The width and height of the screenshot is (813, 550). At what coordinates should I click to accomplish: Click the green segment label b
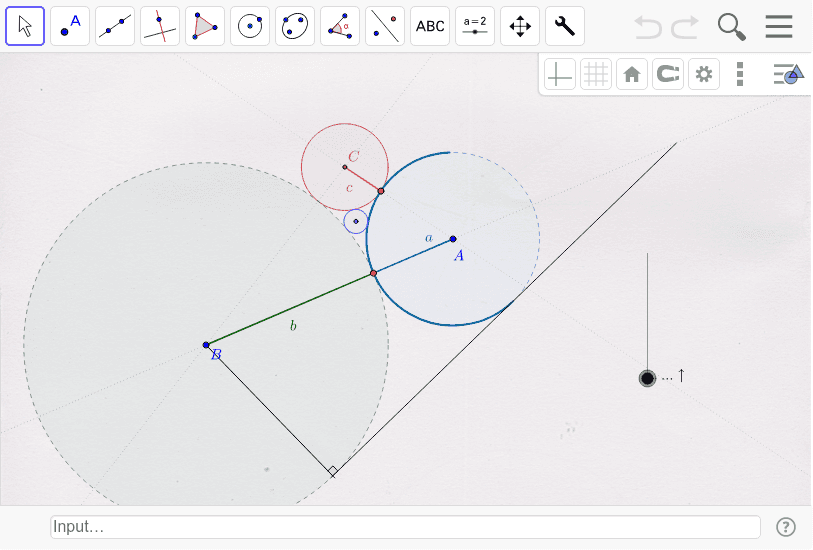coord(293,326)
